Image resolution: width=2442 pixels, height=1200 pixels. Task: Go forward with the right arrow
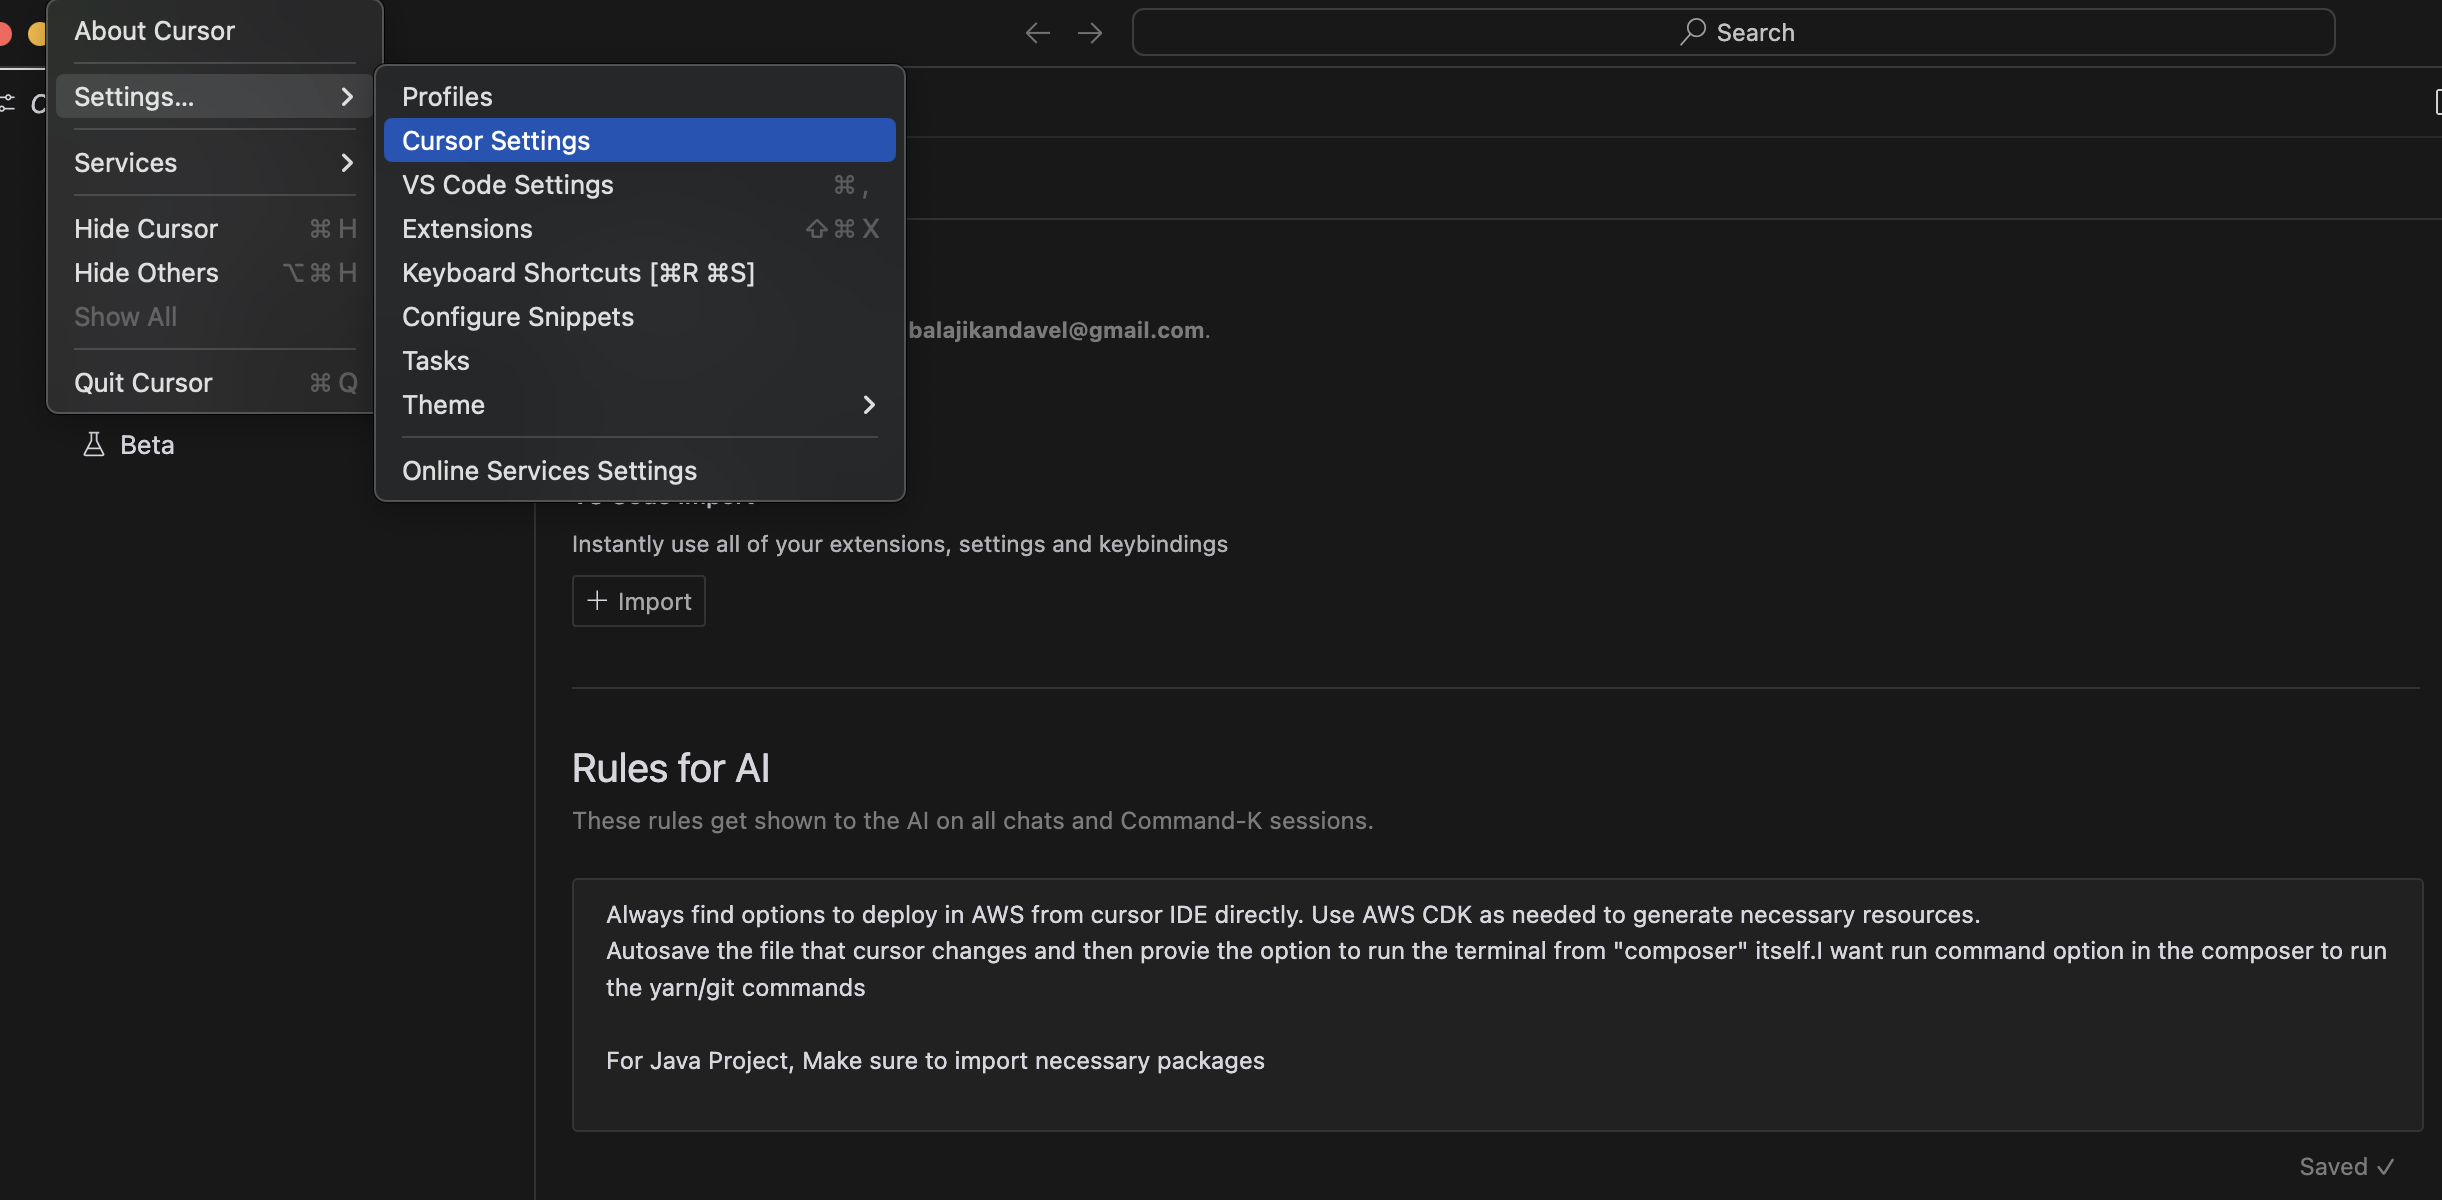tap(1090, 33)
